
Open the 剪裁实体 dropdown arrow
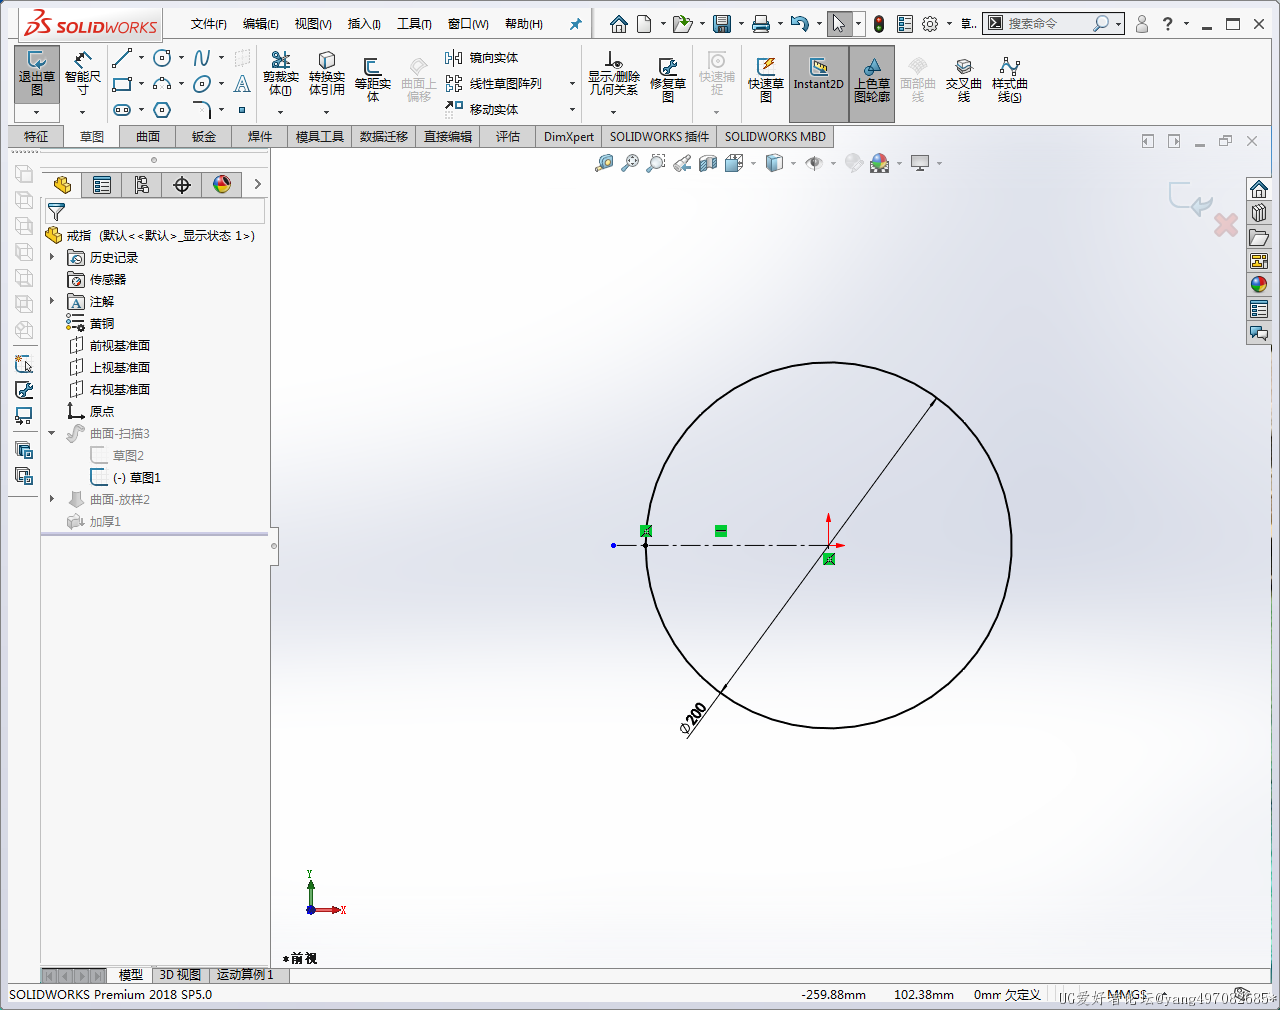coord(281,112)
